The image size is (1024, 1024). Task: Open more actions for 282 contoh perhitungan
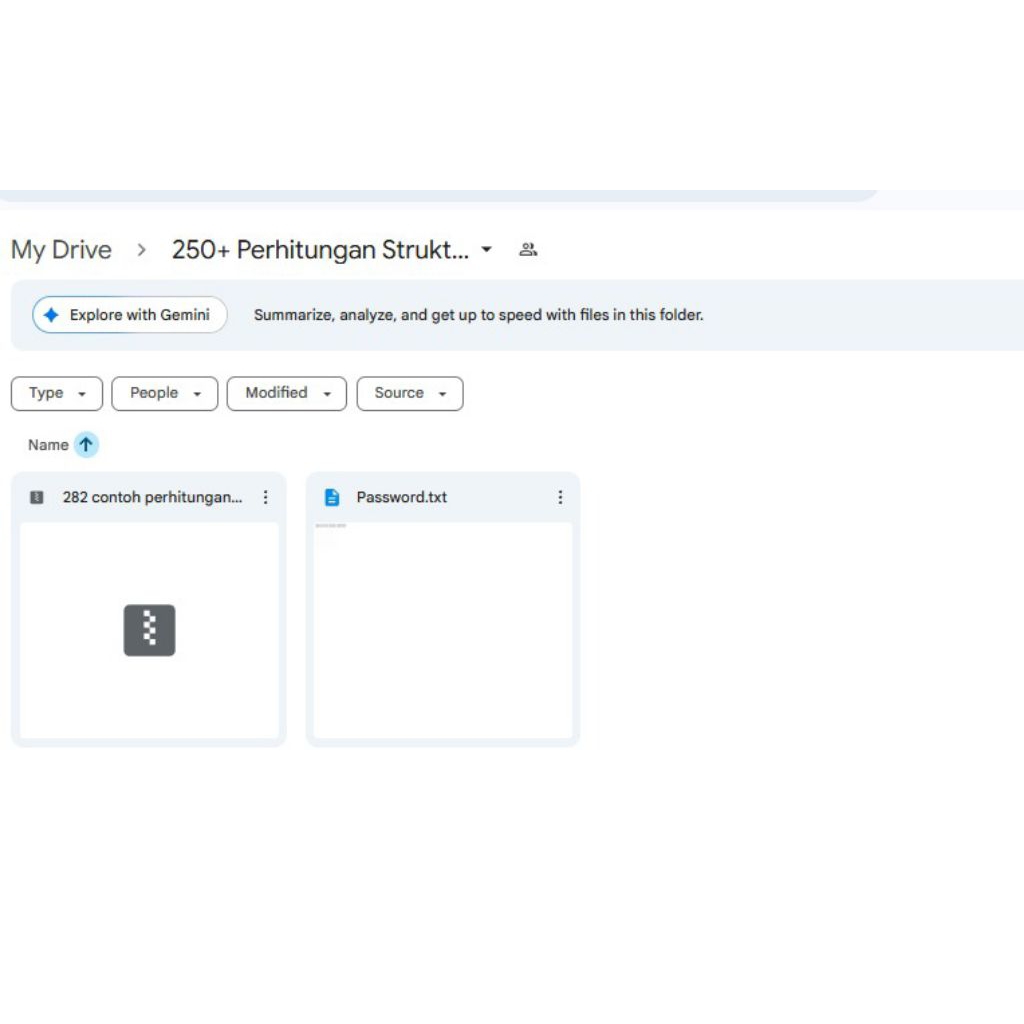click(x=265, y=498)
